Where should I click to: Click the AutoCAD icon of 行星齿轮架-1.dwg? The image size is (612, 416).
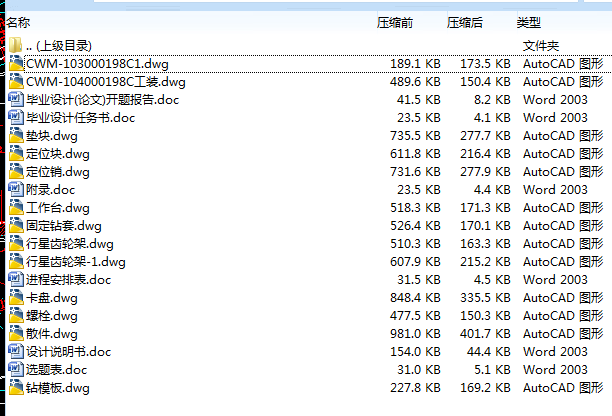[x=16, y=261]
